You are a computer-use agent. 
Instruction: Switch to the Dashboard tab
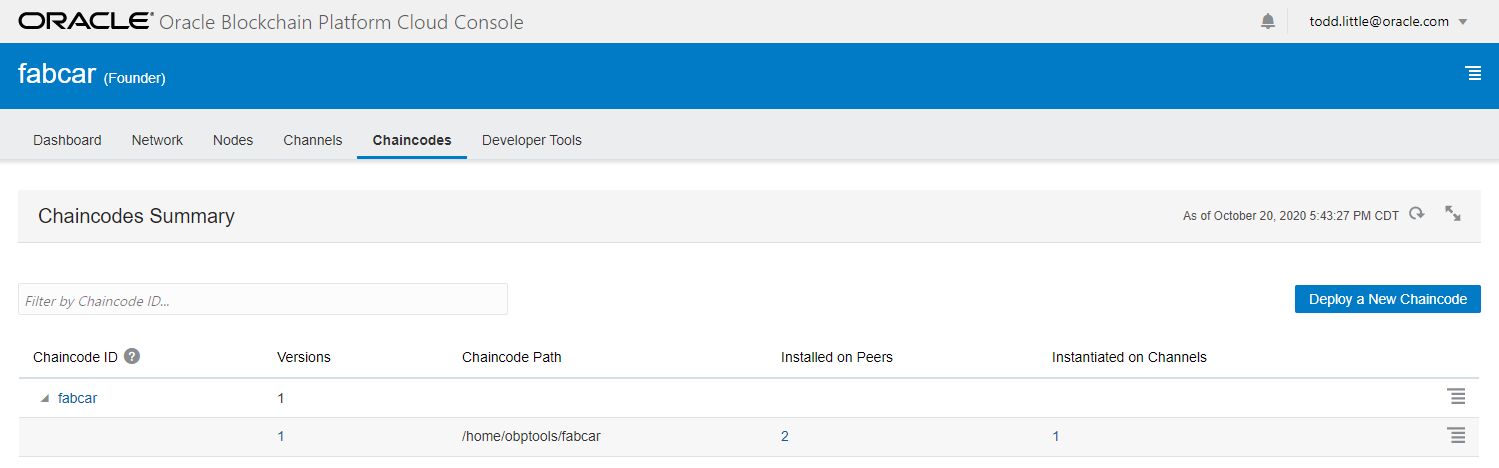67,140
